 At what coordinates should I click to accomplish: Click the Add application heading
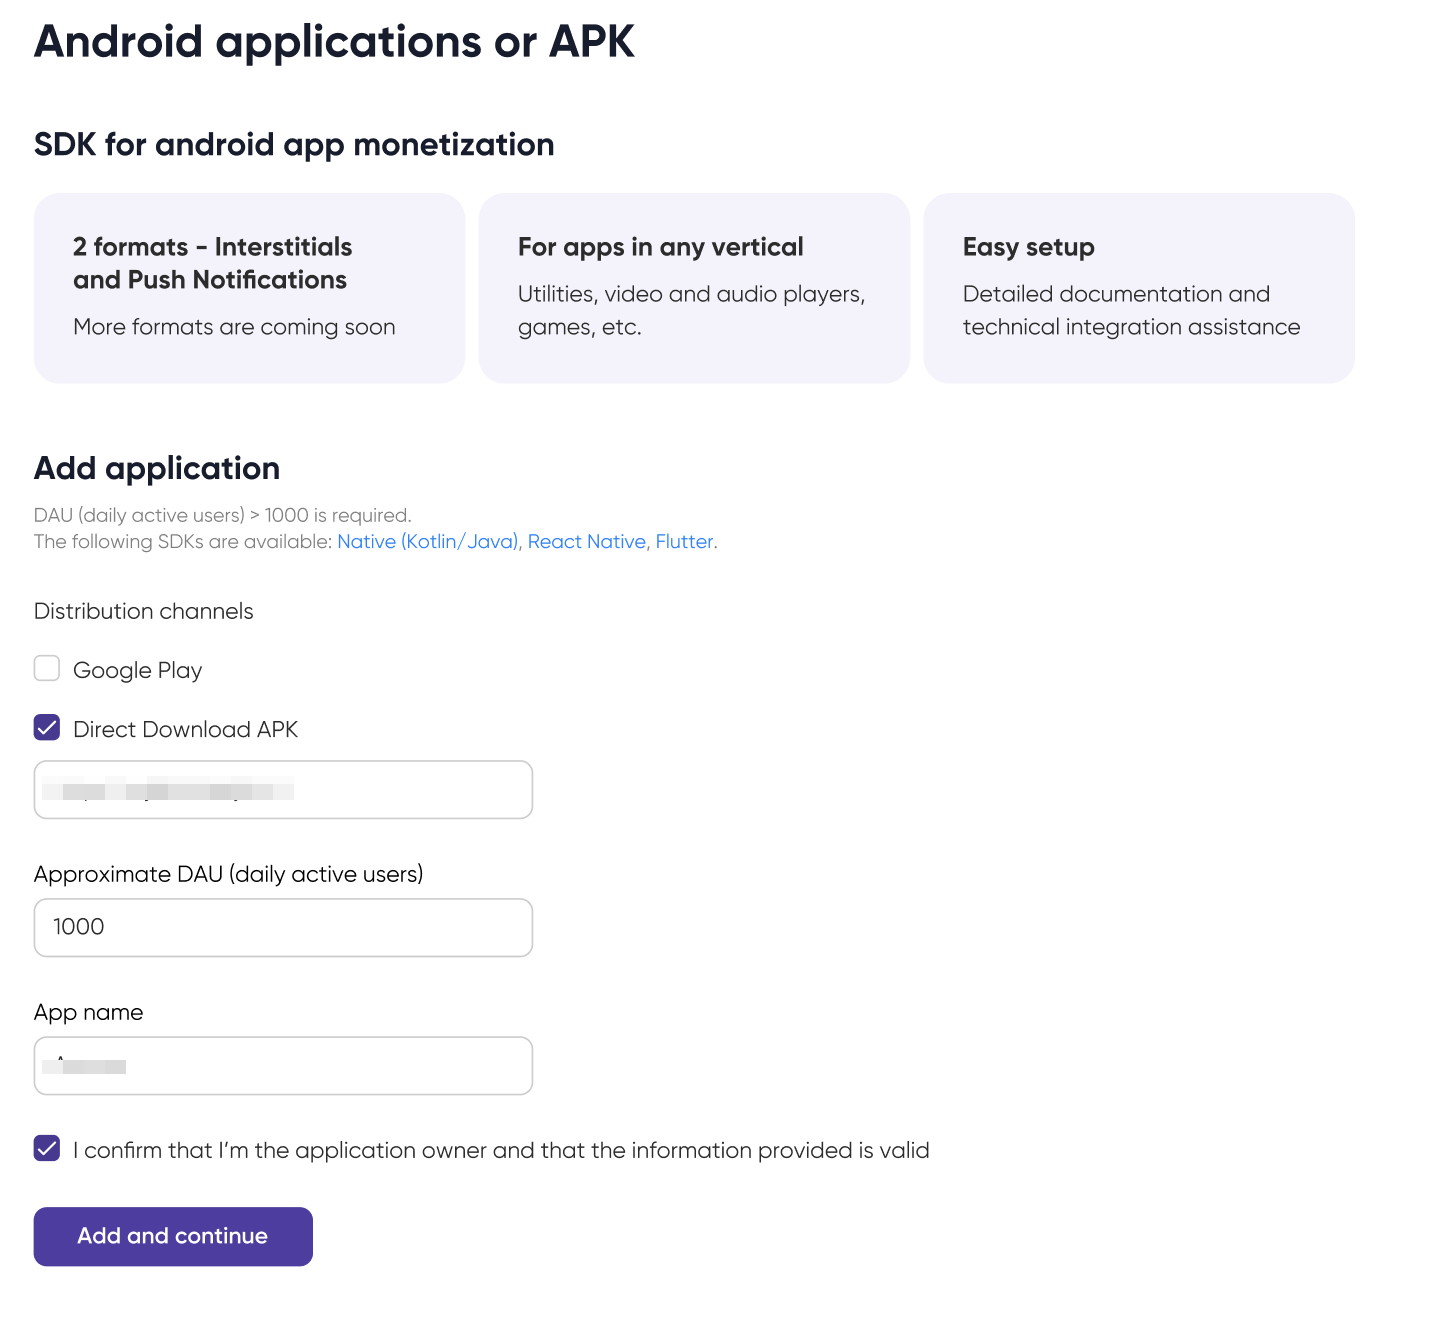(157, 468)
